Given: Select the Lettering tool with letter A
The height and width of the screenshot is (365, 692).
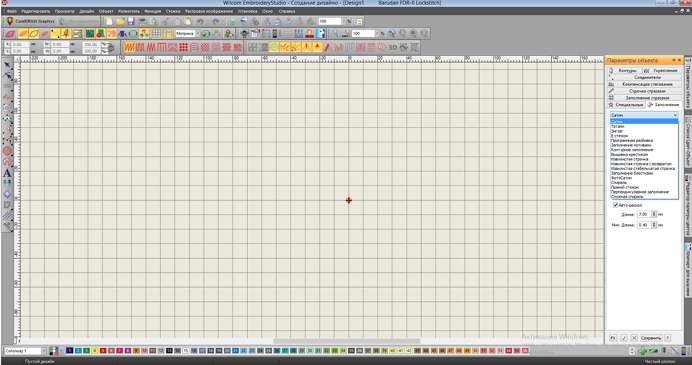Looking at the screenshot, I should point(7,173).
